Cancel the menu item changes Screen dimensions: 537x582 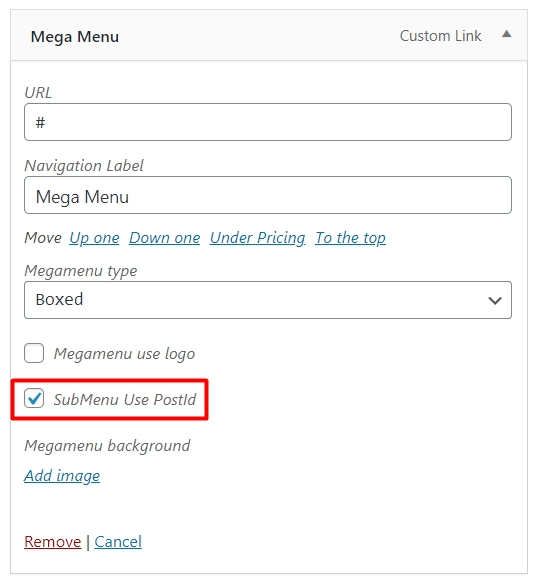point(118,542)
